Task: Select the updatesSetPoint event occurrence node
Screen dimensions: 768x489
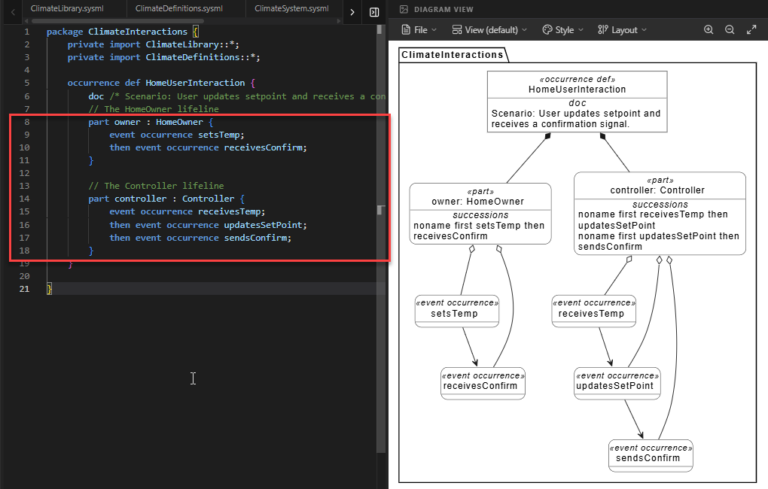Action: tap(617, 383)
